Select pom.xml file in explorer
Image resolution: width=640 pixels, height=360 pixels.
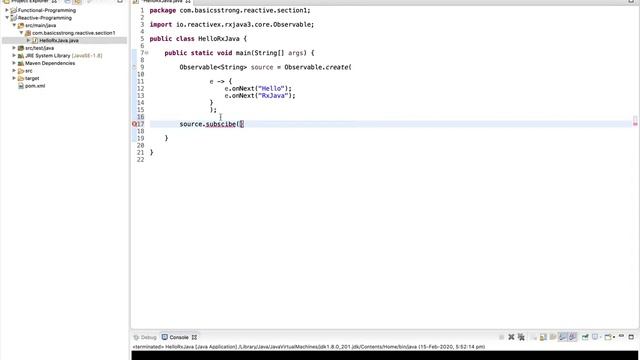[x=35, y=86]
